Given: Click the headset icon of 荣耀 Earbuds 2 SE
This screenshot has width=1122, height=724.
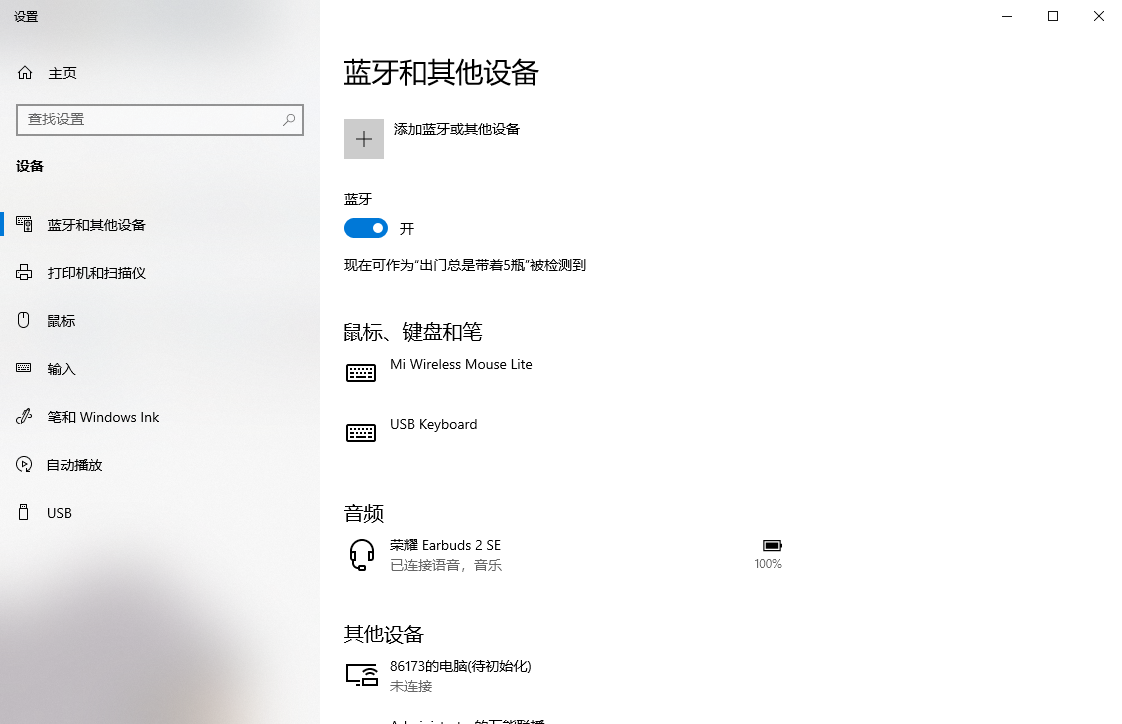Looking at the screenshot, I should pos(361,554).
